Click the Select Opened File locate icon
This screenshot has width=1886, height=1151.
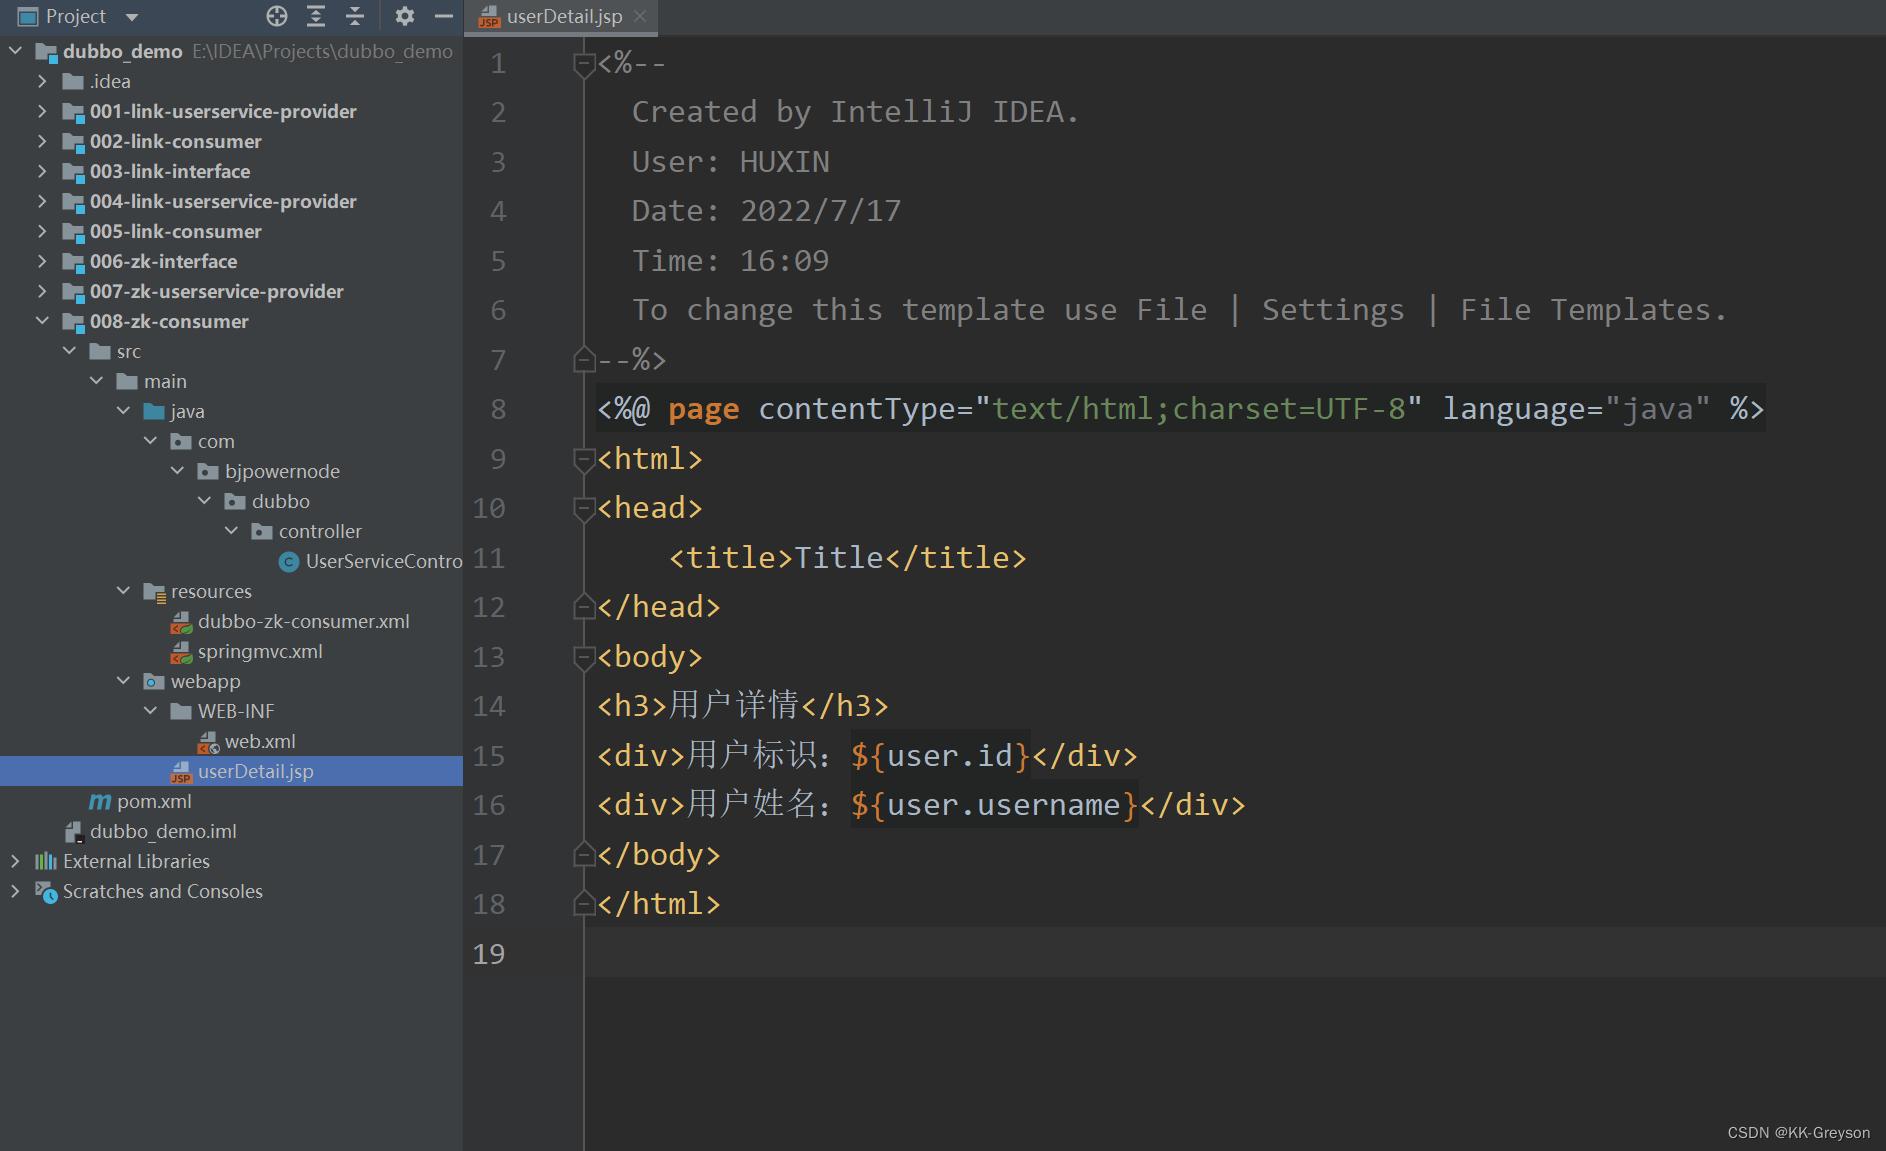(x=277, y=16)
